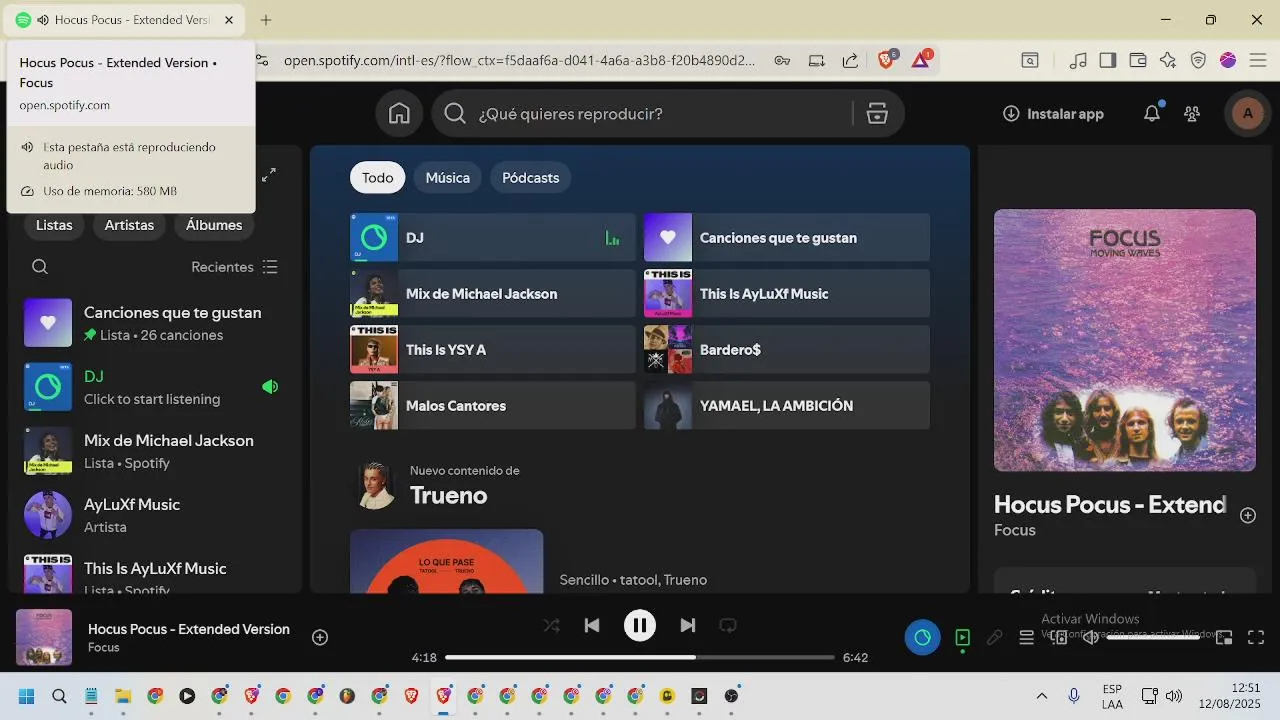
Task: Open the Brave hamburger main menu
Action: coord(1258,60)
